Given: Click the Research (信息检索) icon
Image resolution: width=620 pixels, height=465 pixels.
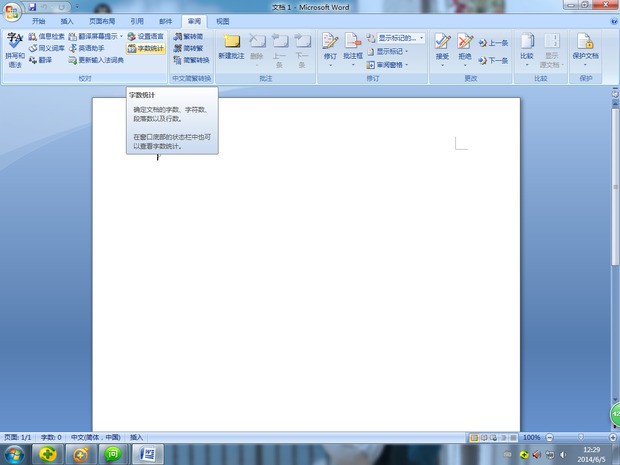Looking at the screenshot, I should click(x=46, y=36).
